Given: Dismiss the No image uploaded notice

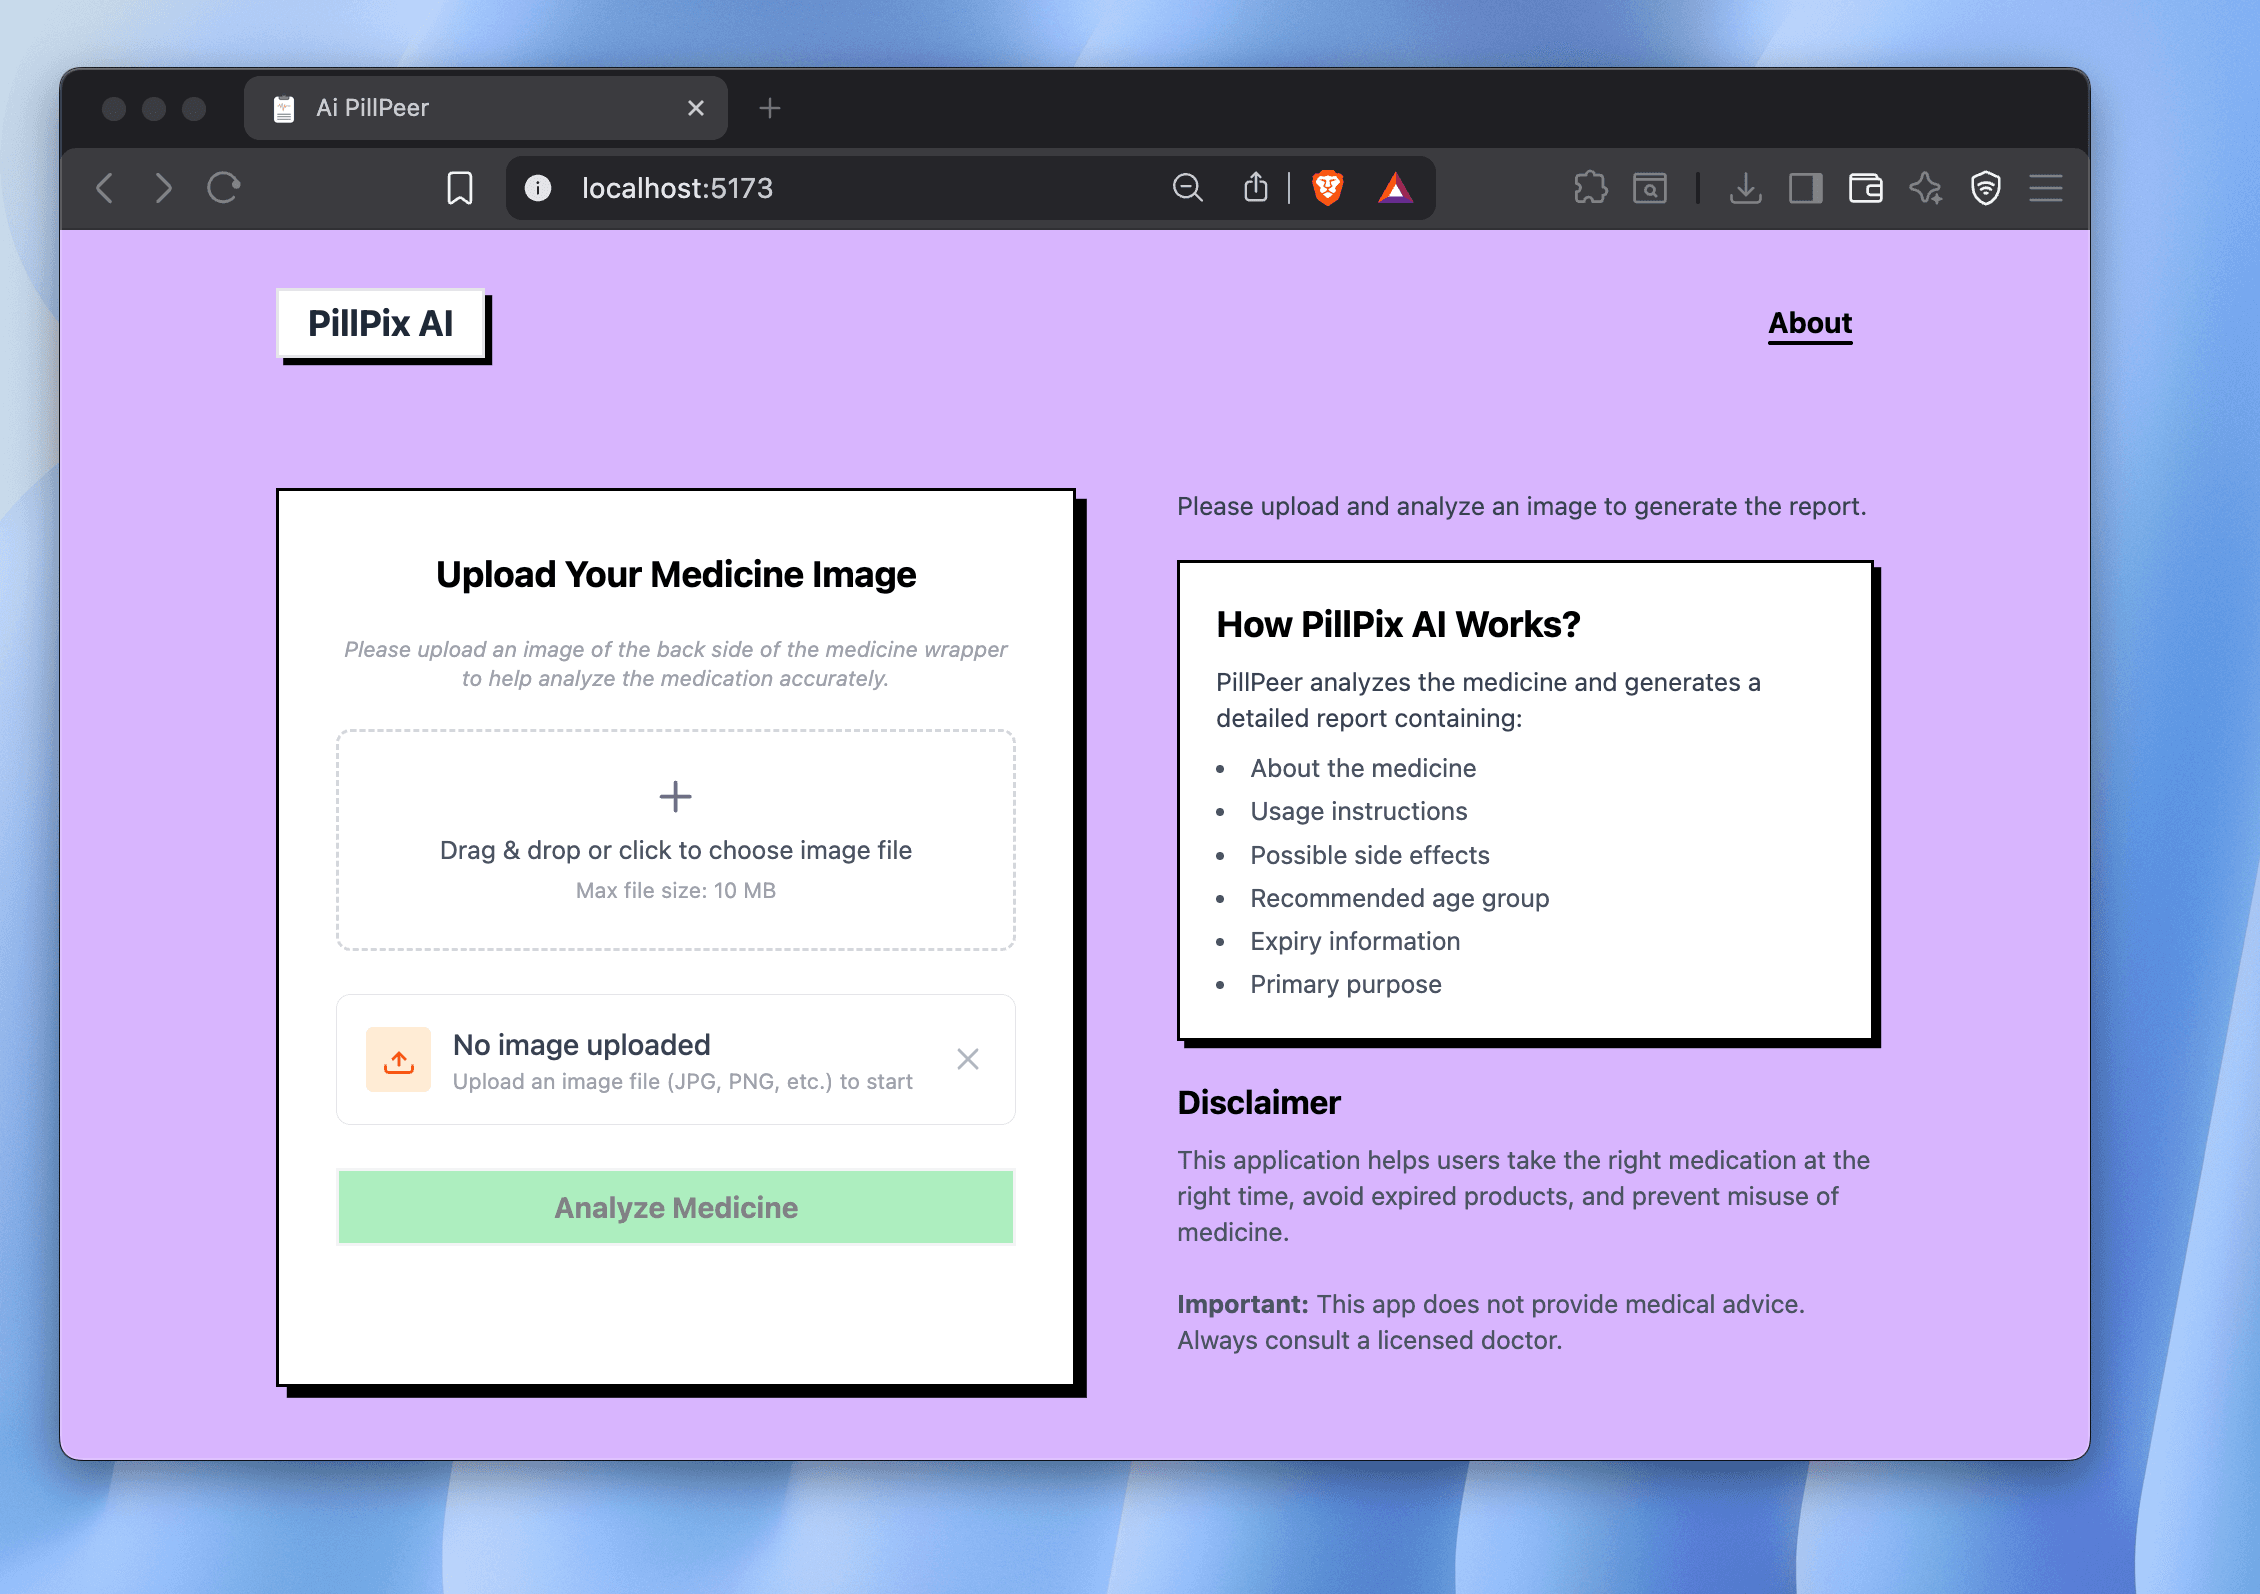Looking at the screenshot, I should pyautogui.click(x=967, y=1059).
